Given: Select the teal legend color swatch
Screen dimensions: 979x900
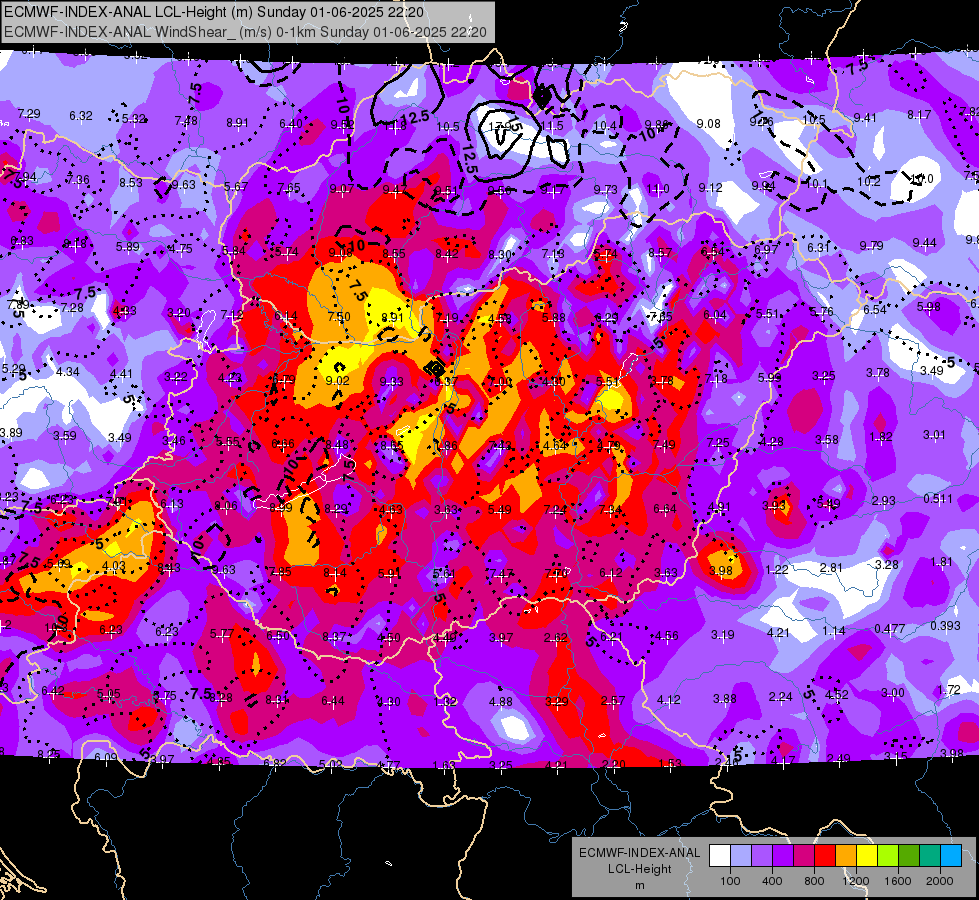Looking at the screenshot, I should (x=930, y=856).
